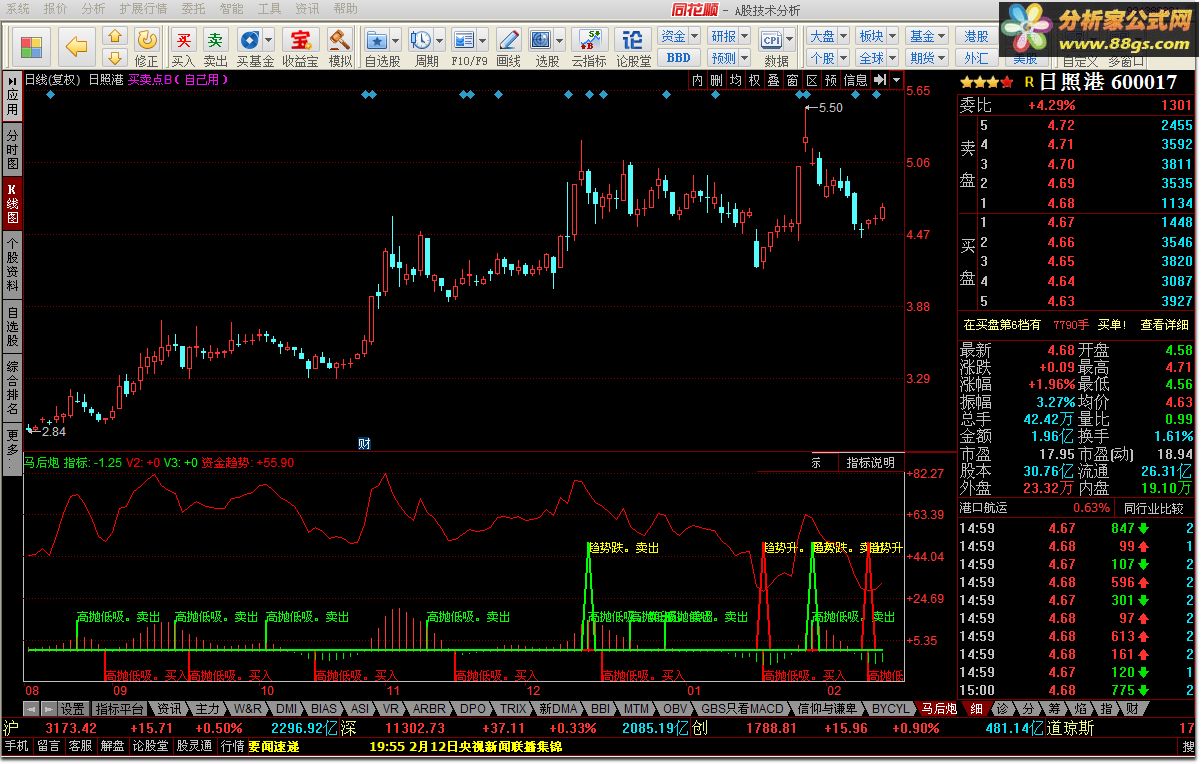Click the scrolling news 央视新闻联播集锦

tap(513, 746)
